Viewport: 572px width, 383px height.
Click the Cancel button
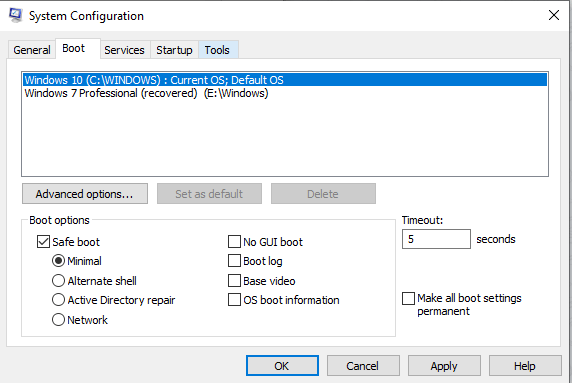click(x=363, y=365)
